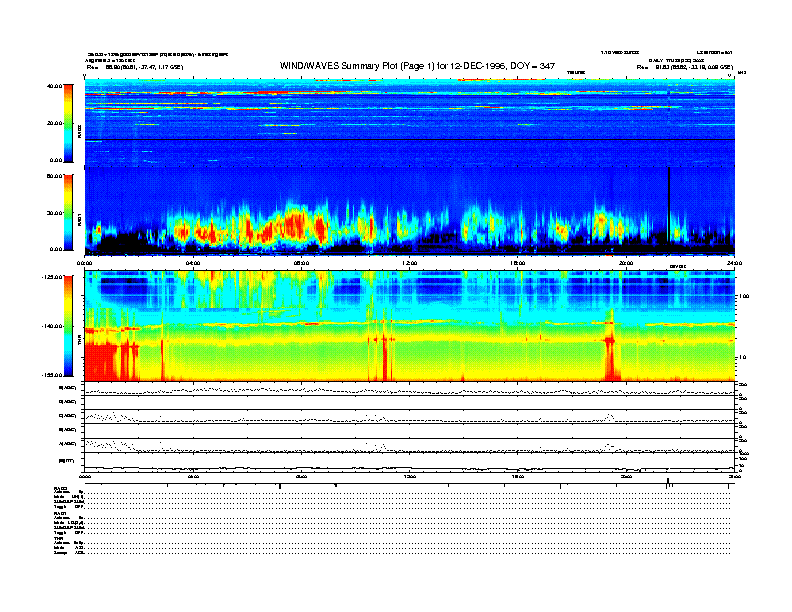Click the vertical RAD1 panel axis label
792x612 pixels.
(x=79, y=220)
